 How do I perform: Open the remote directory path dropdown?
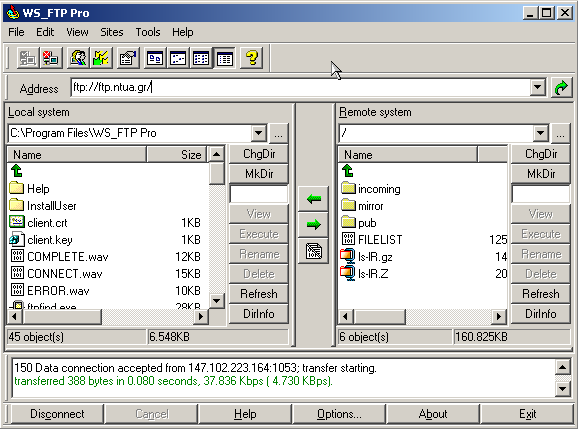tap(541, 133)
